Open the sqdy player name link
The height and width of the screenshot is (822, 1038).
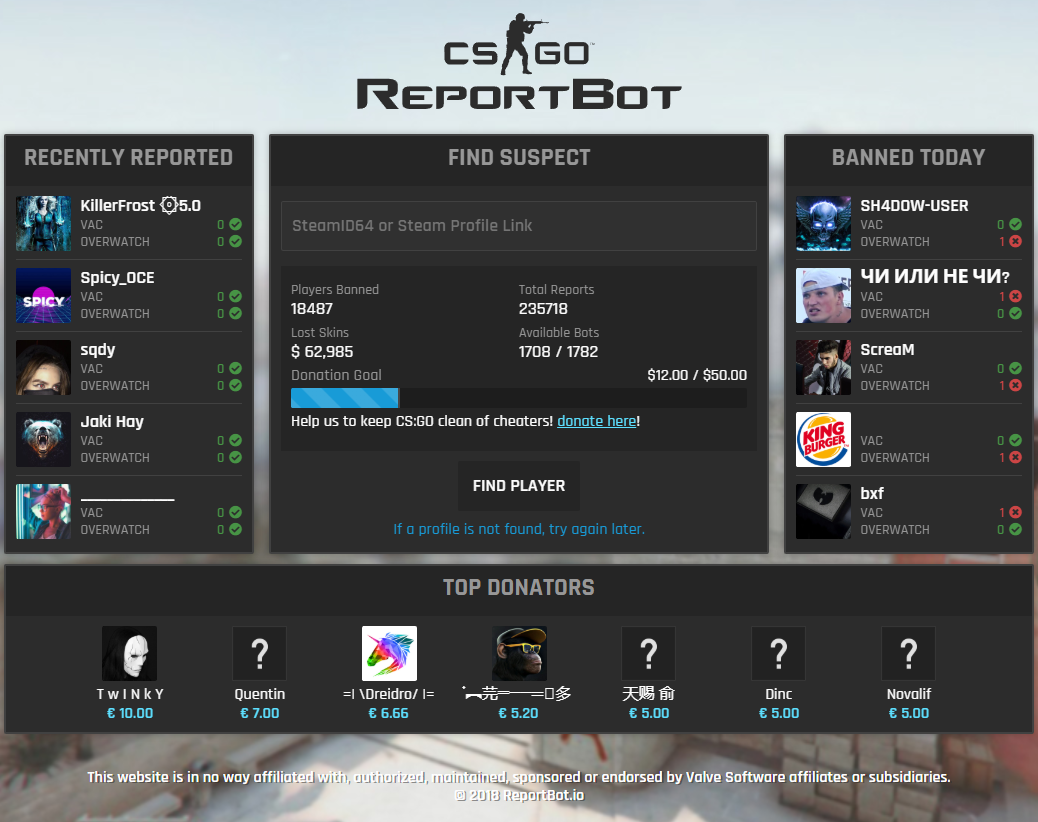pos(98,350)
